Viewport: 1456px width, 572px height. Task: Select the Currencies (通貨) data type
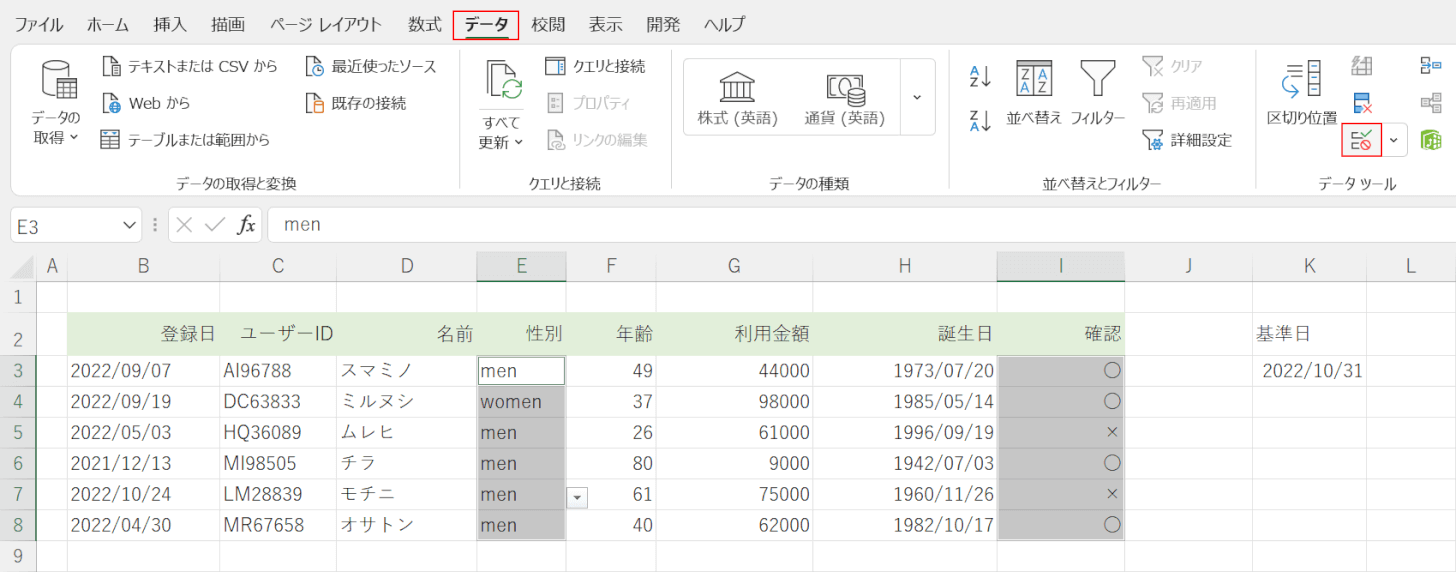[x=845, y=98]
